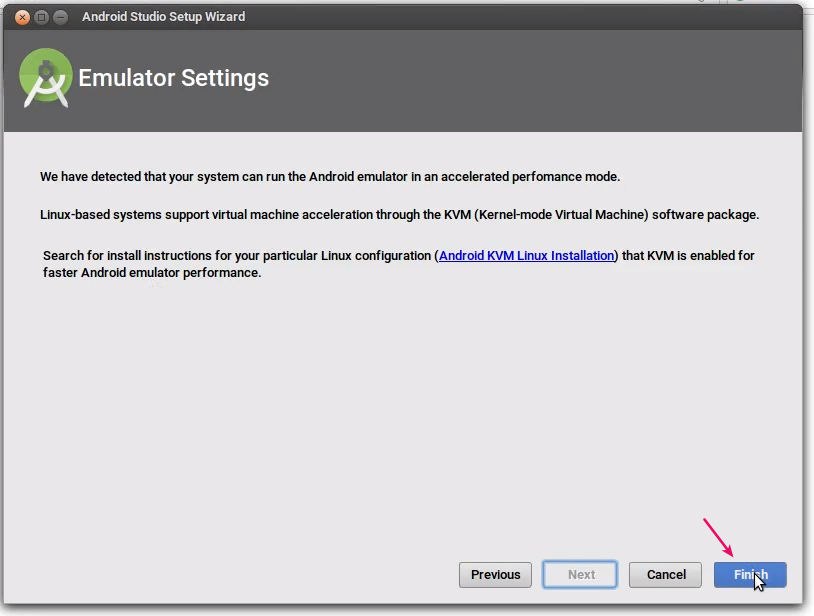
Task: Click the Finish button highlighted by the arrow
Action: [750, 574]
